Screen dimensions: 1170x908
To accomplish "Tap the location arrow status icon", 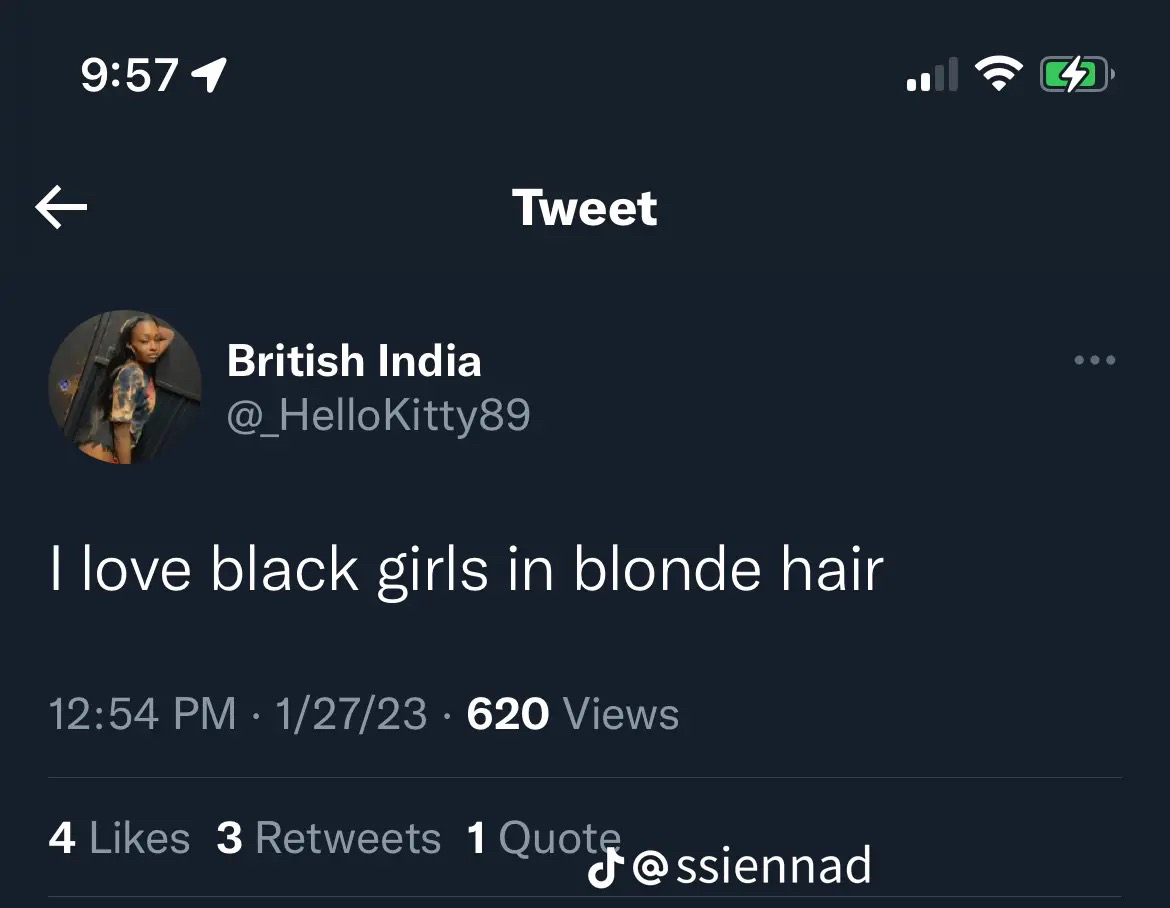I will [209, 75].
